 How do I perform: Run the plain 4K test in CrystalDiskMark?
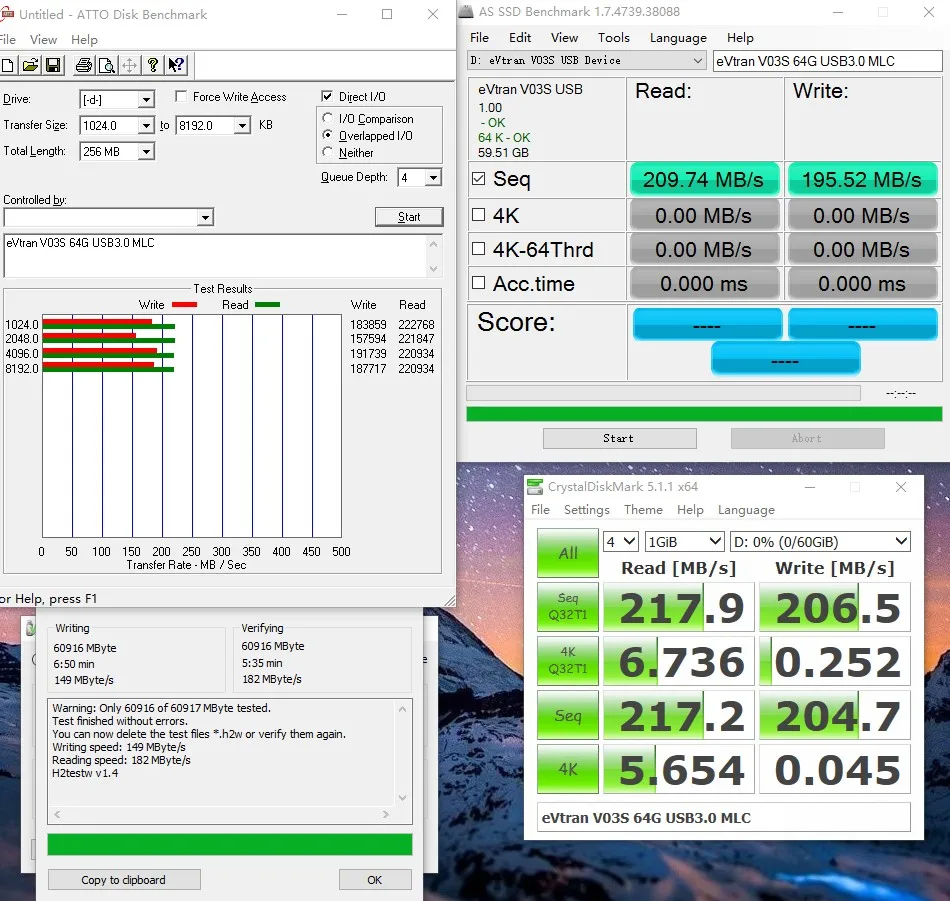point(568,769)
